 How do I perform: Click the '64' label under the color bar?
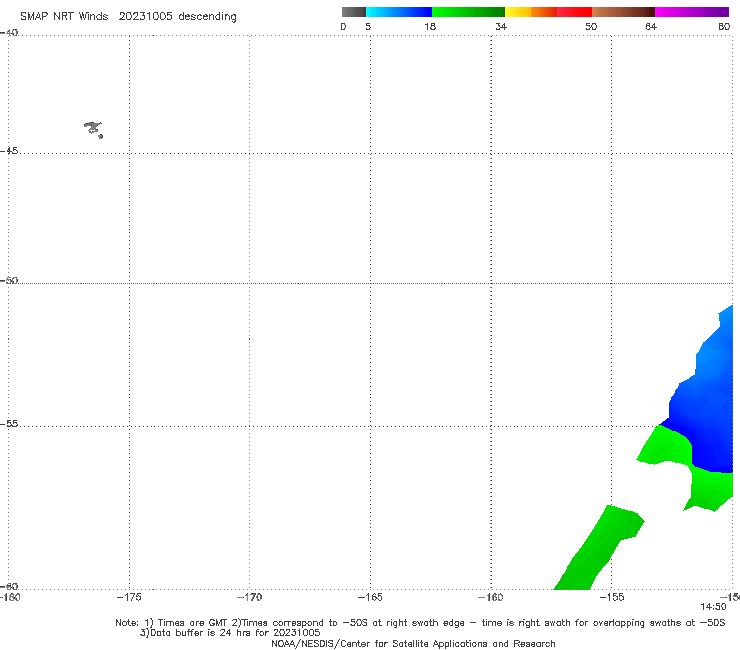click(651, 26)
